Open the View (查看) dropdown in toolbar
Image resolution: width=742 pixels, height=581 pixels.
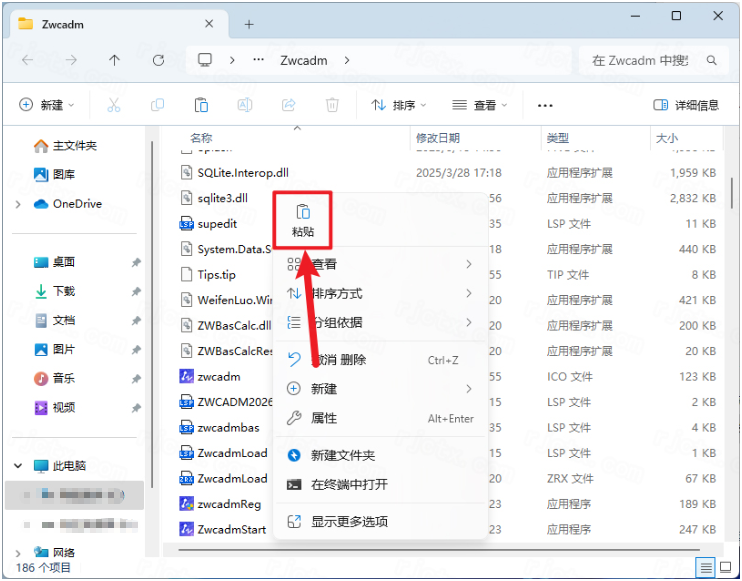pos(480,105)
